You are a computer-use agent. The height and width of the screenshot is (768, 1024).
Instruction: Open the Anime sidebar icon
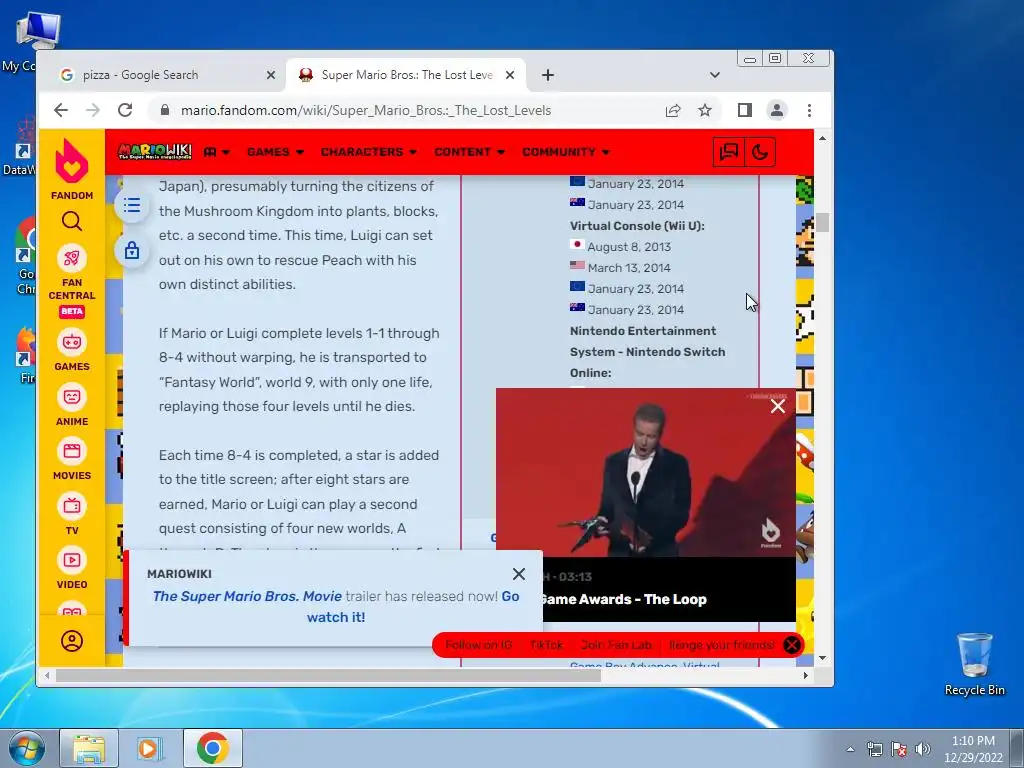tap(72, 397)
